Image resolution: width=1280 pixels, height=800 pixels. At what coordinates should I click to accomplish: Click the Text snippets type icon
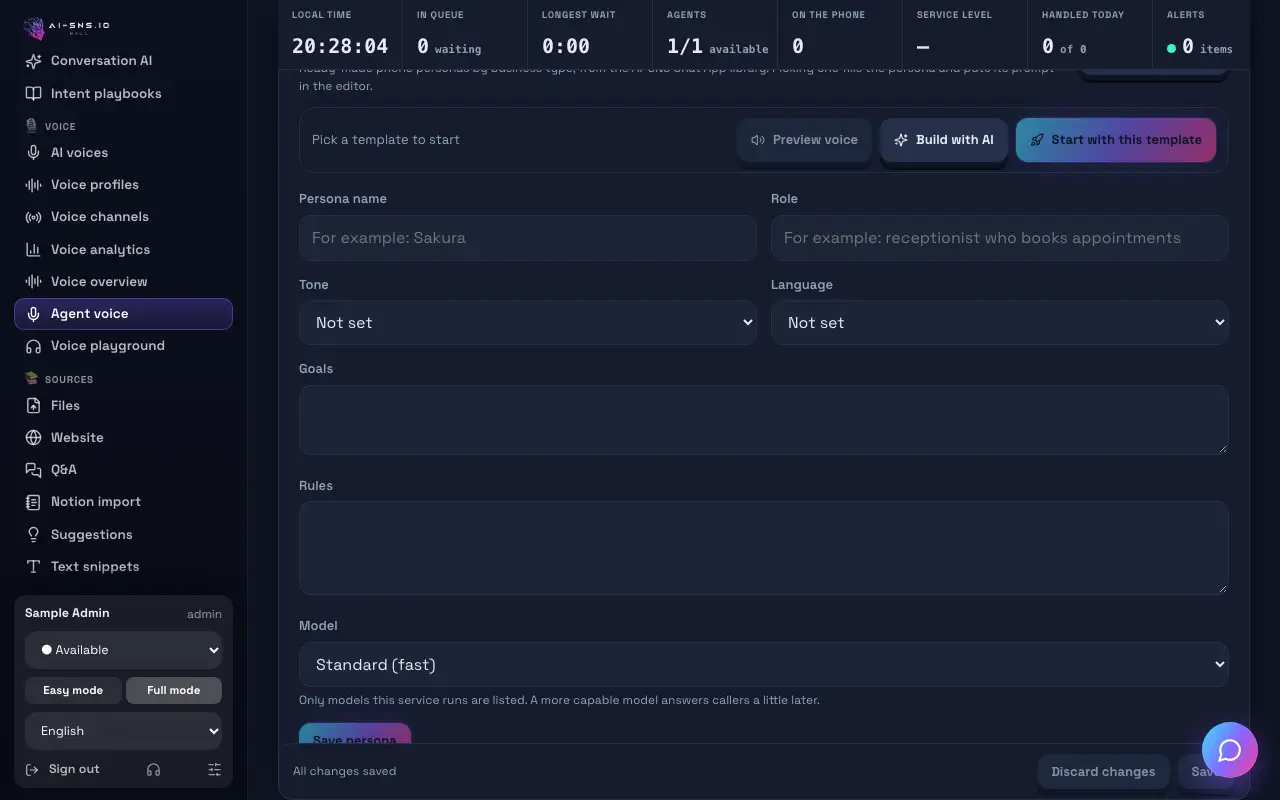pyautogui.click(x=33, y=567)
